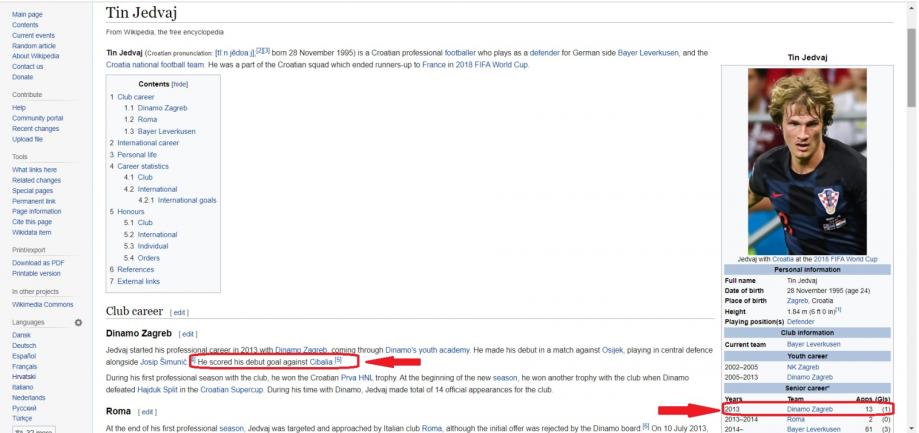Image resolution: width=919 pixels, height=433 pixels.
Task: Switch to Русский language version
Action: [x=24, y=408]
